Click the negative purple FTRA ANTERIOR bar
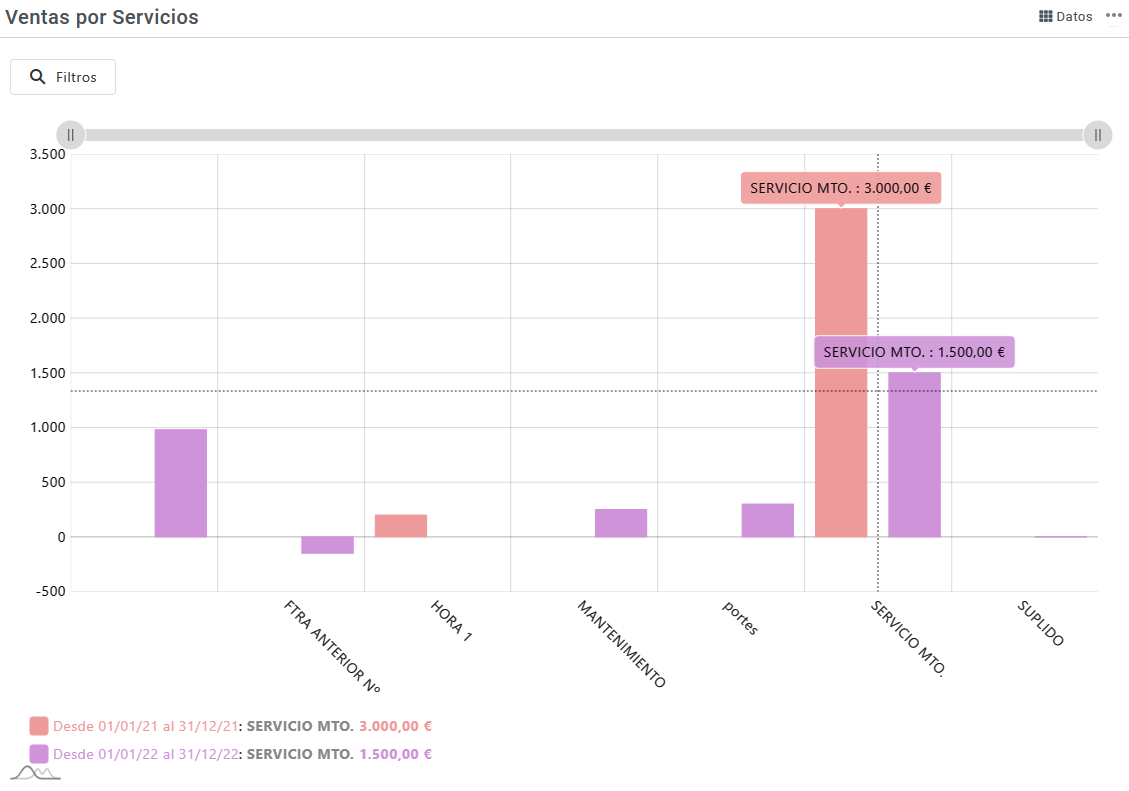The image size is (1129, 791). (x=327, y=545)
